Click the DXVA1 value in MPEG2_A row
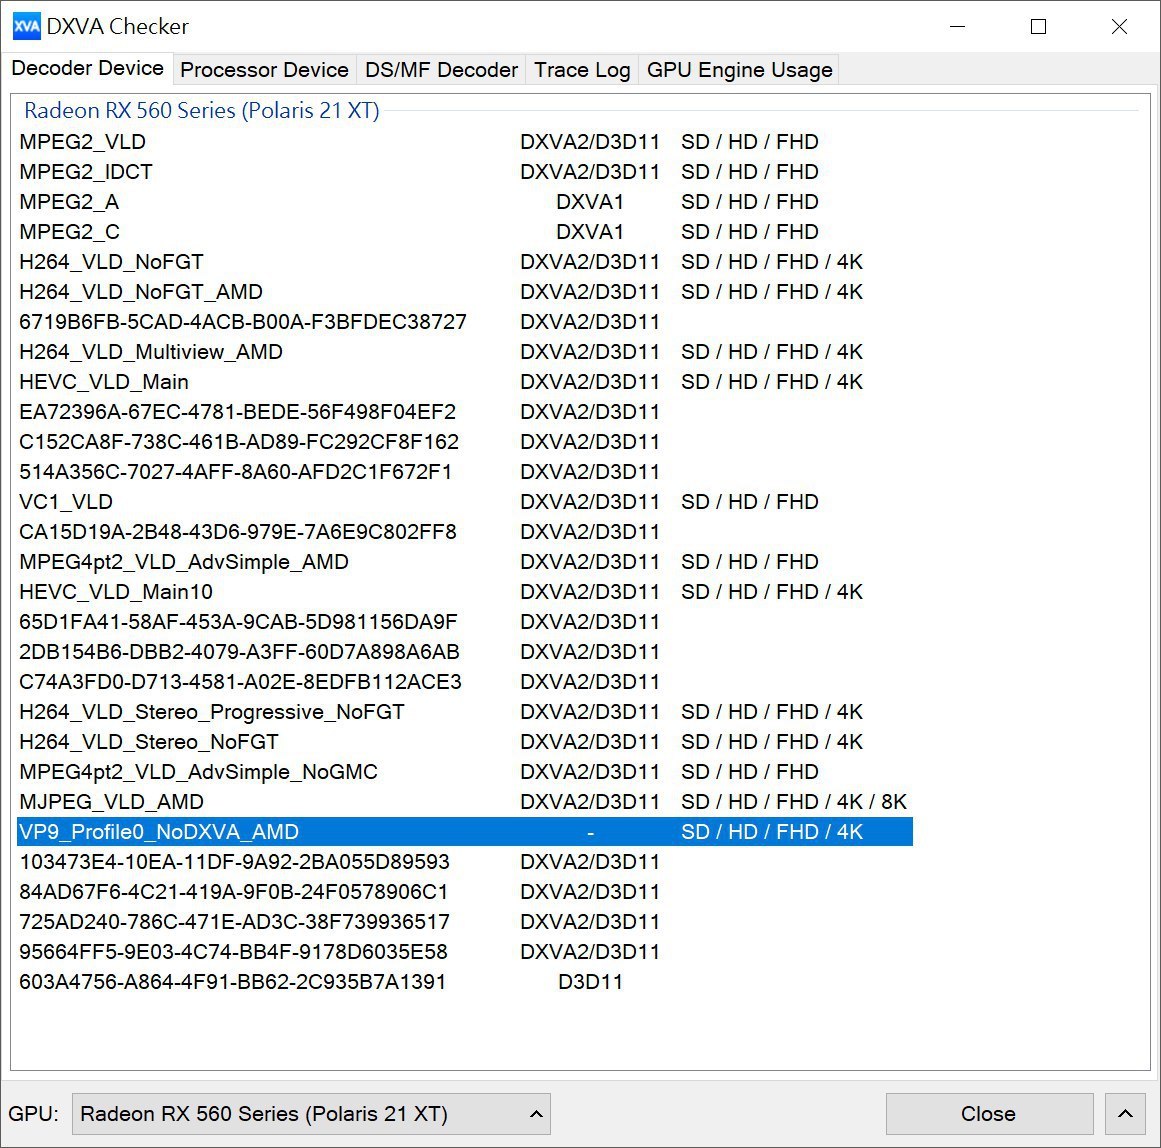This screenshot has width=1161, height=1148. pos(590,201)
